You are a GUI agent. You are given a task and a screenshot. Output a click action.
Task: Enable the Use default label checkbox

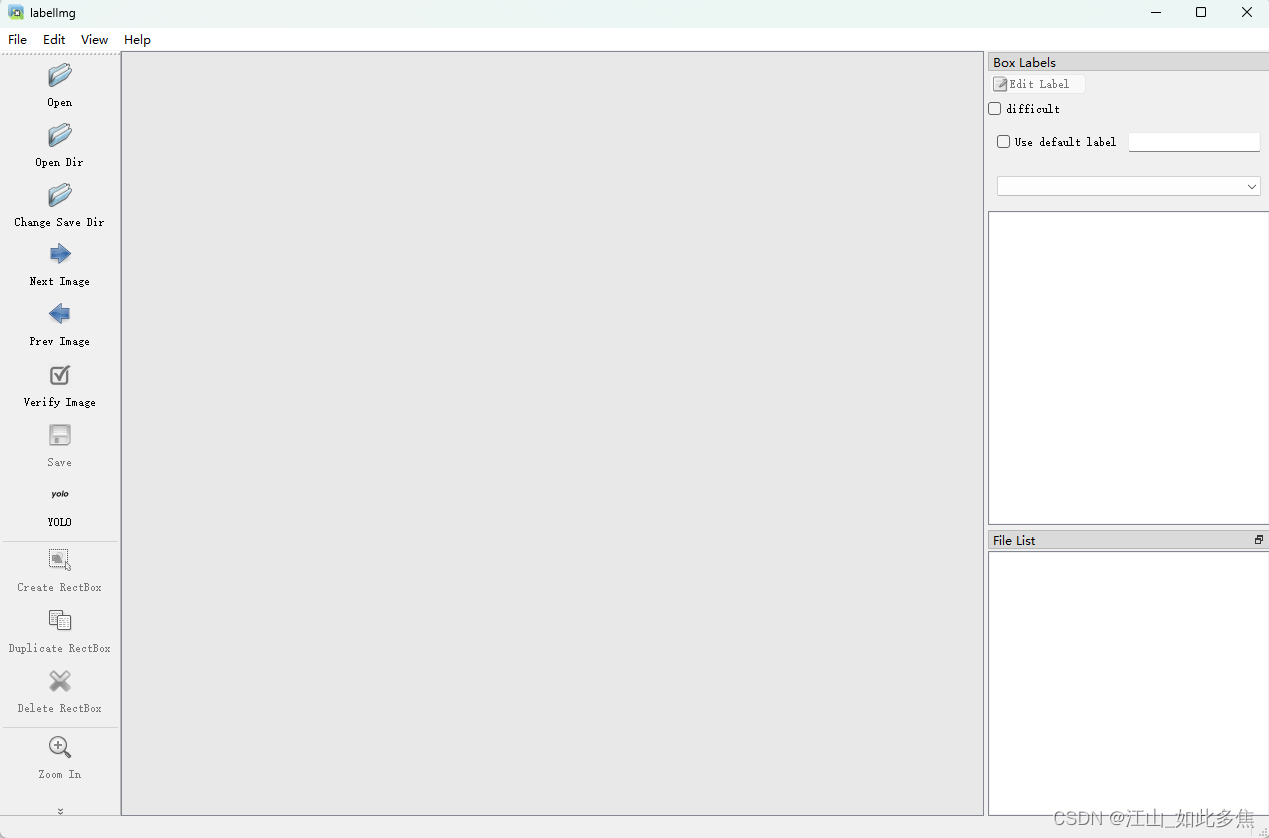(1004, 142)
